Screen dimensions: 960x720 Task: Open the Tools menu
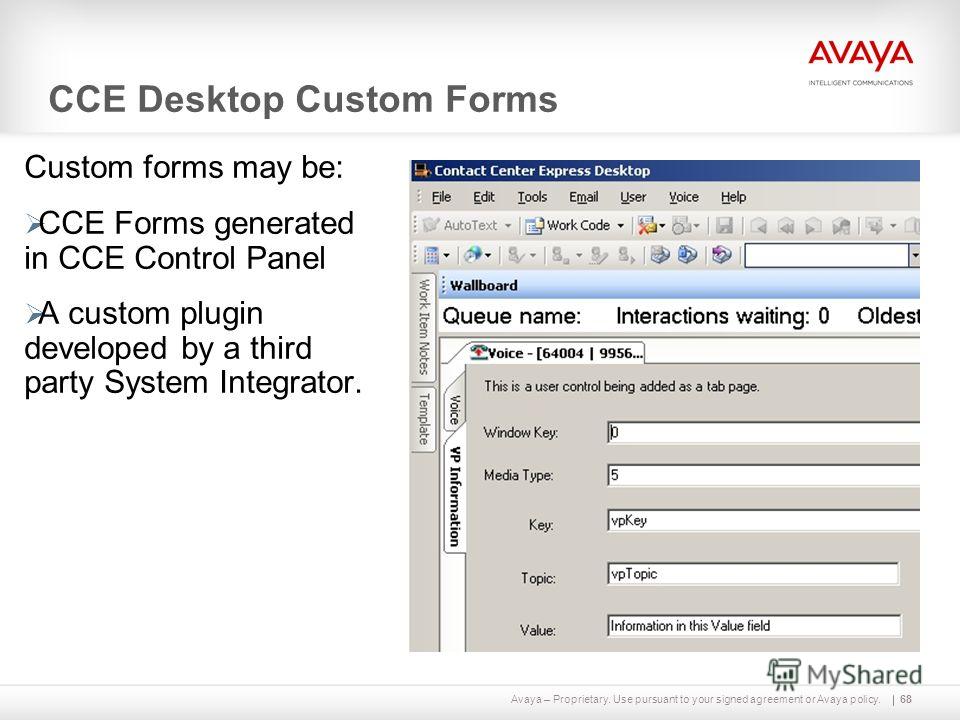(532, 197)
